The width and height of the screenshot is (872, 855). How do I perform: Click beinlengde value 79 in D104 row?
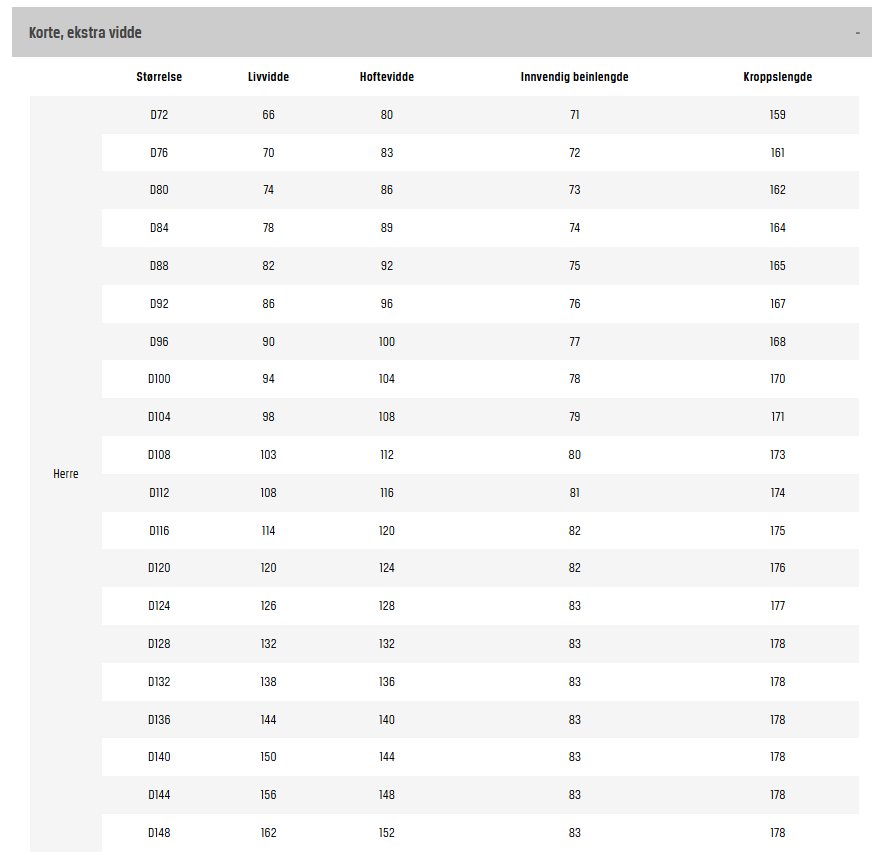tap(574, 417)
